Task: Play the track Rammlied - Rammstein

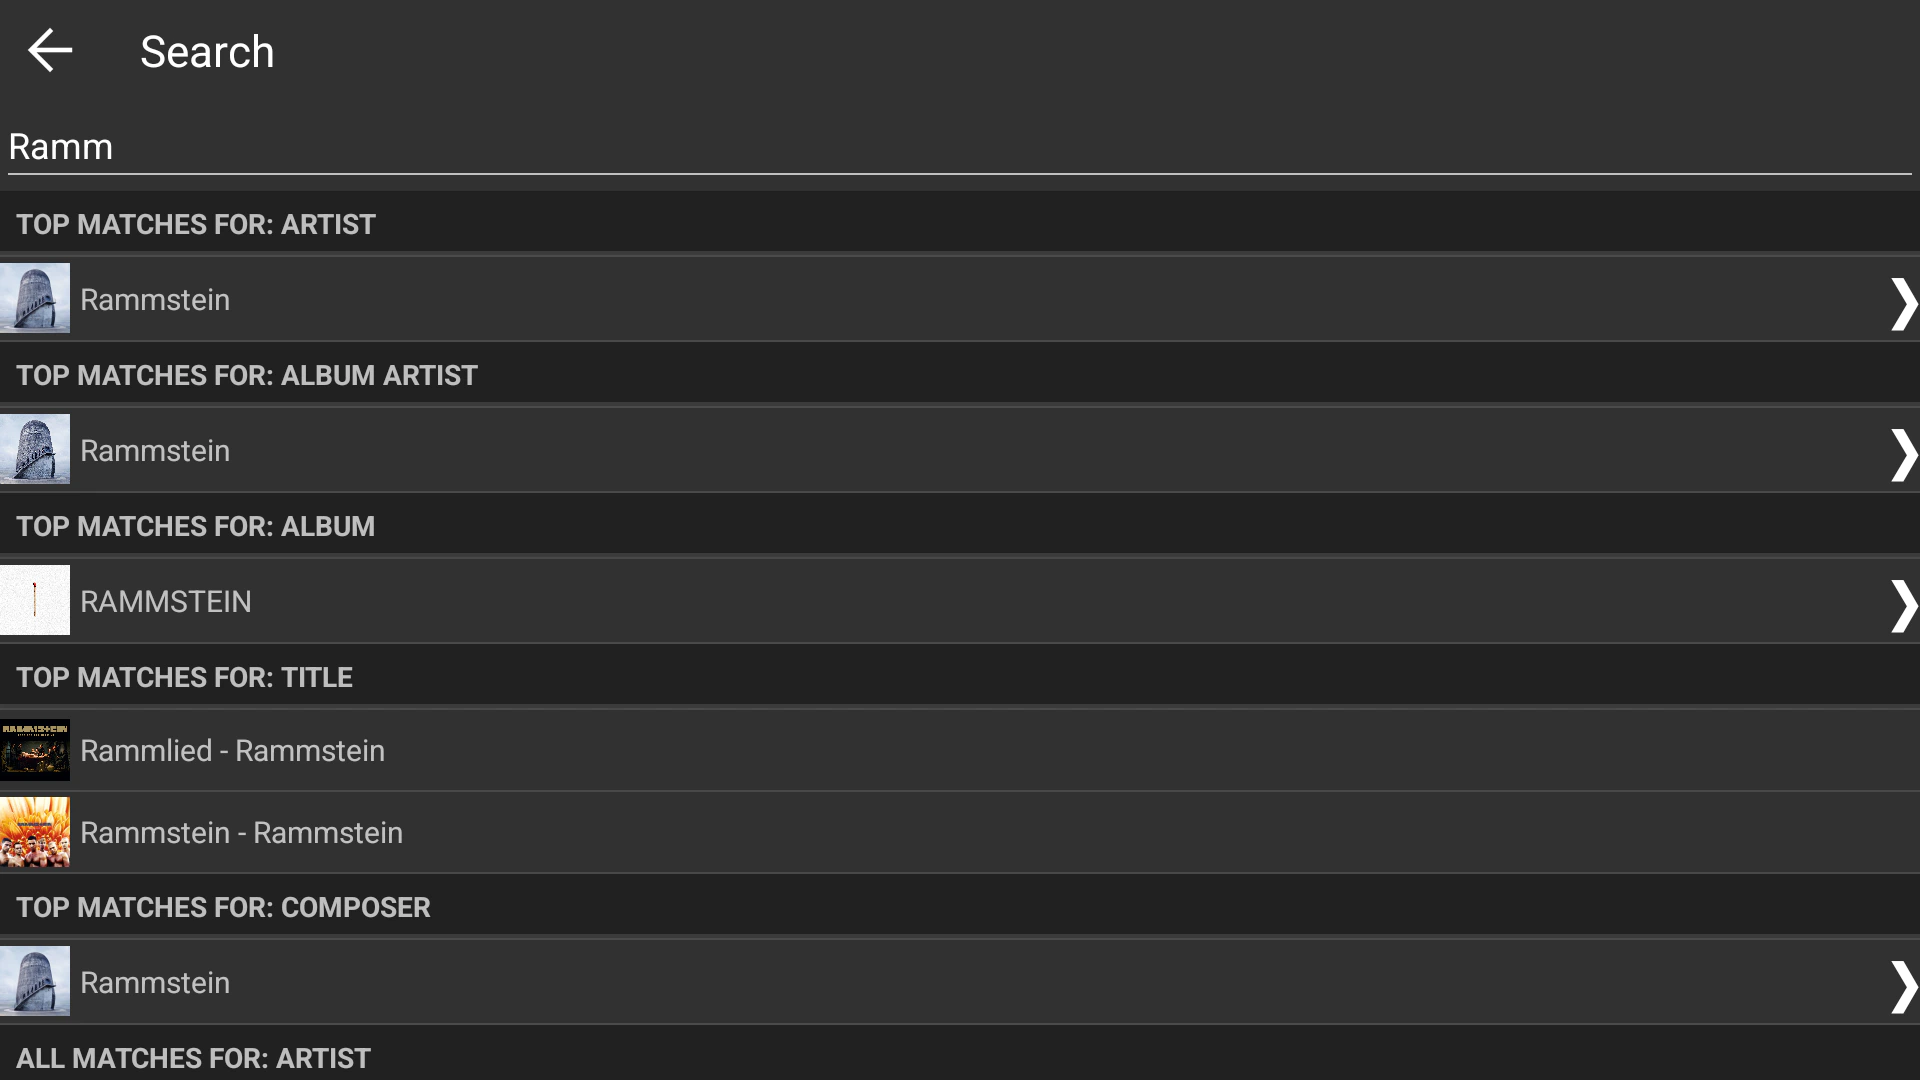Action: 232,751
